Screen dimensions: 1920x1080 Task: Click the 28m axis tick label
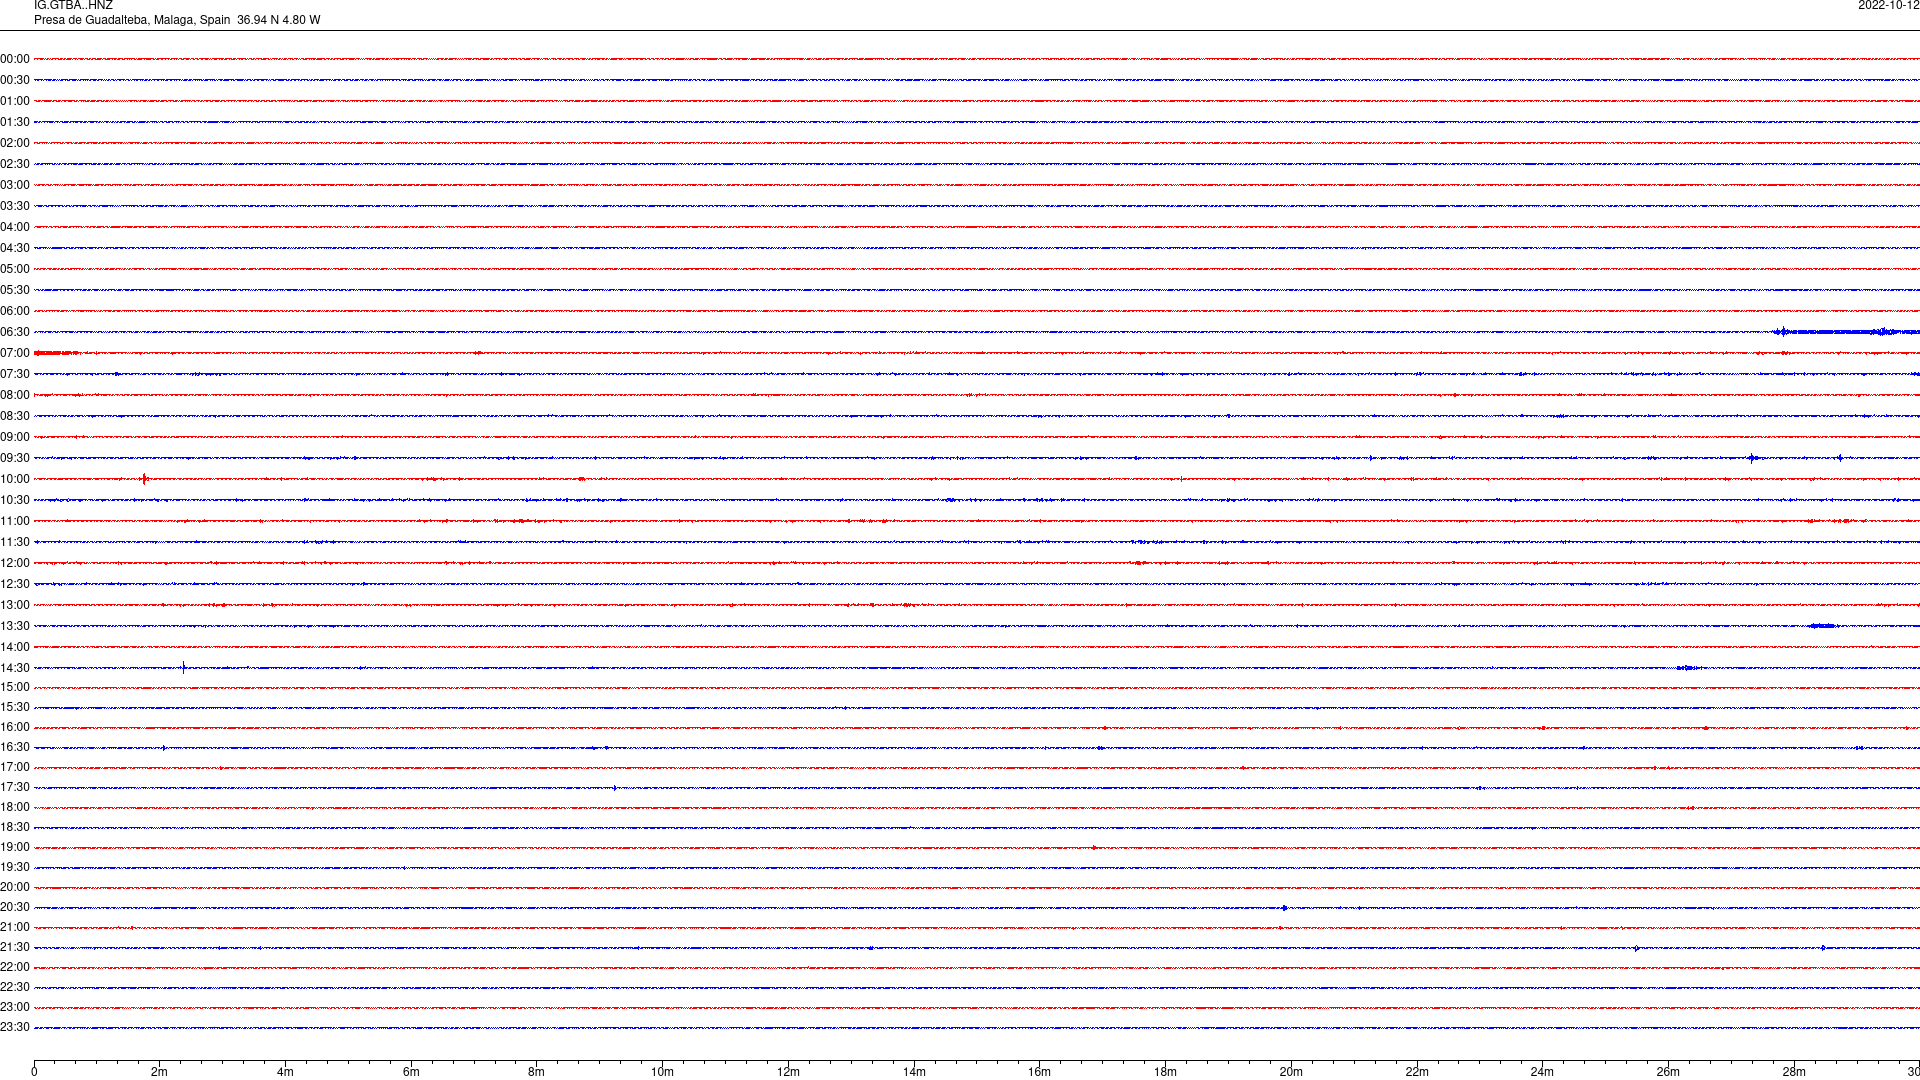[1794, 1072]
